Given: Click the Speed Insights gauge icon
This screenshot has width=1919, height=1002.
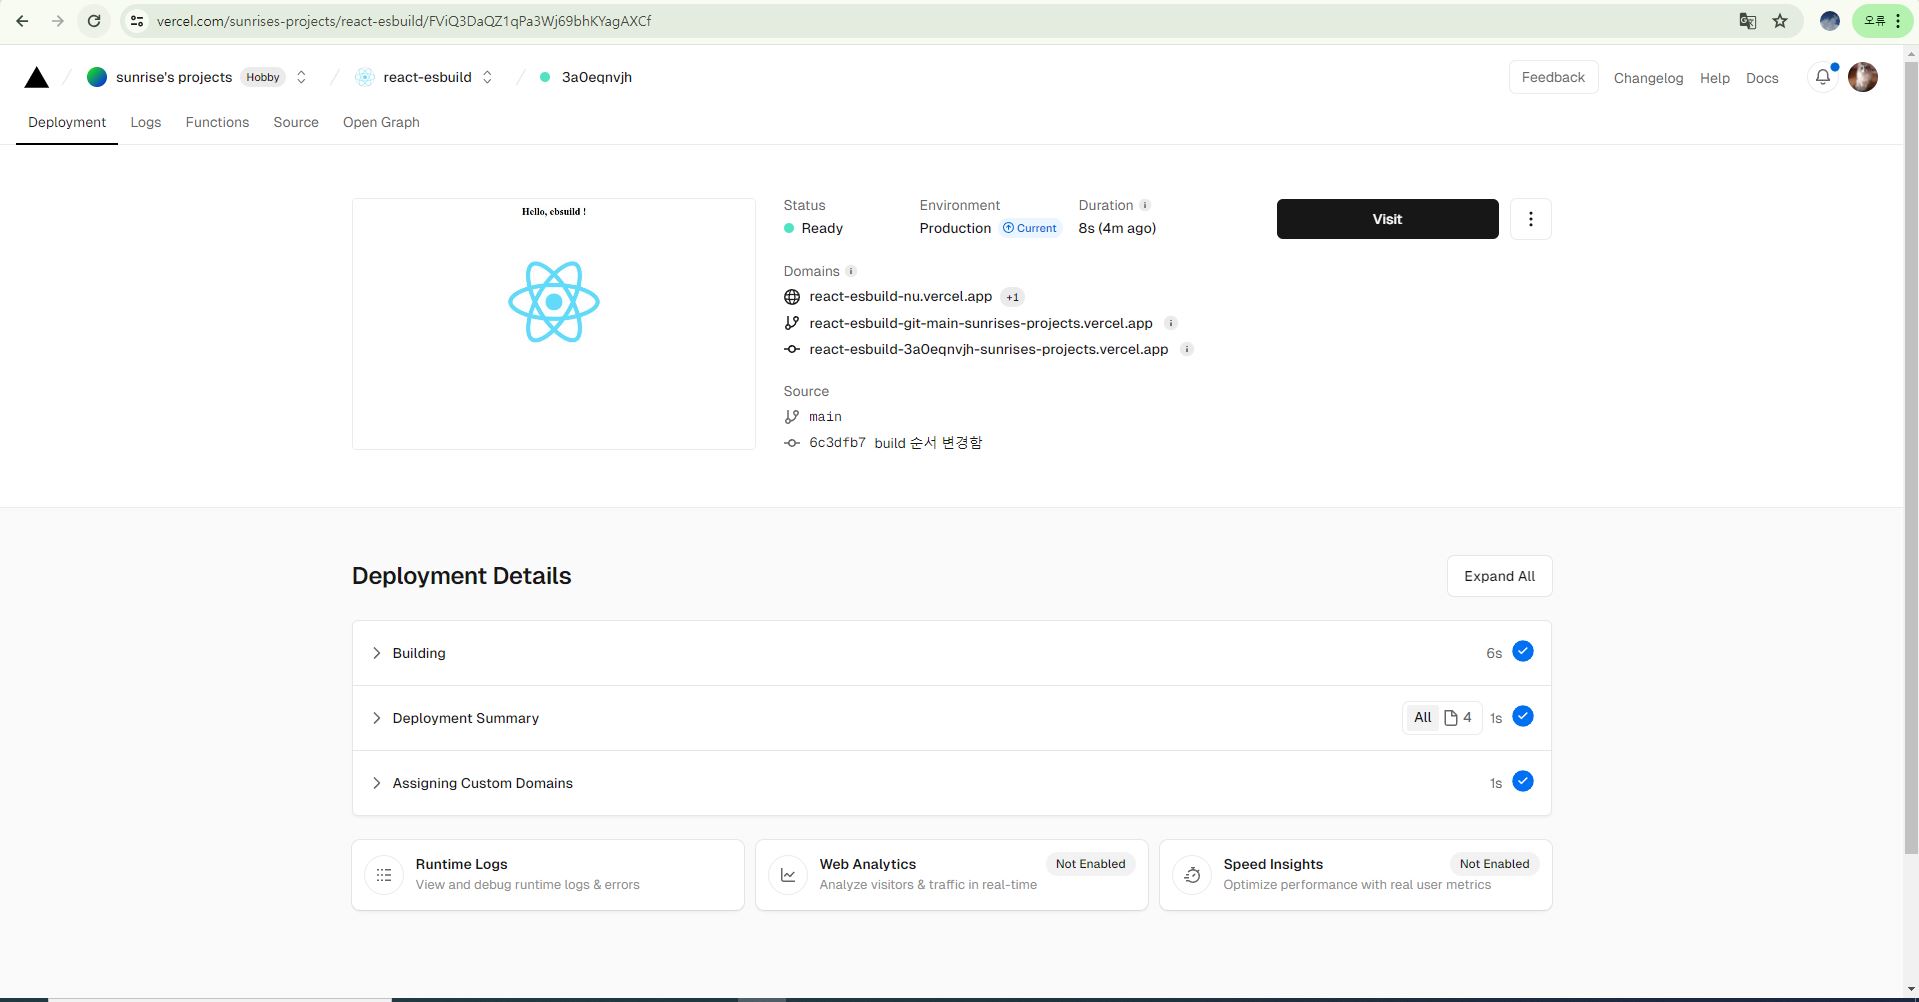Looking at the screenshot, I should click(x=1192, y=875).
